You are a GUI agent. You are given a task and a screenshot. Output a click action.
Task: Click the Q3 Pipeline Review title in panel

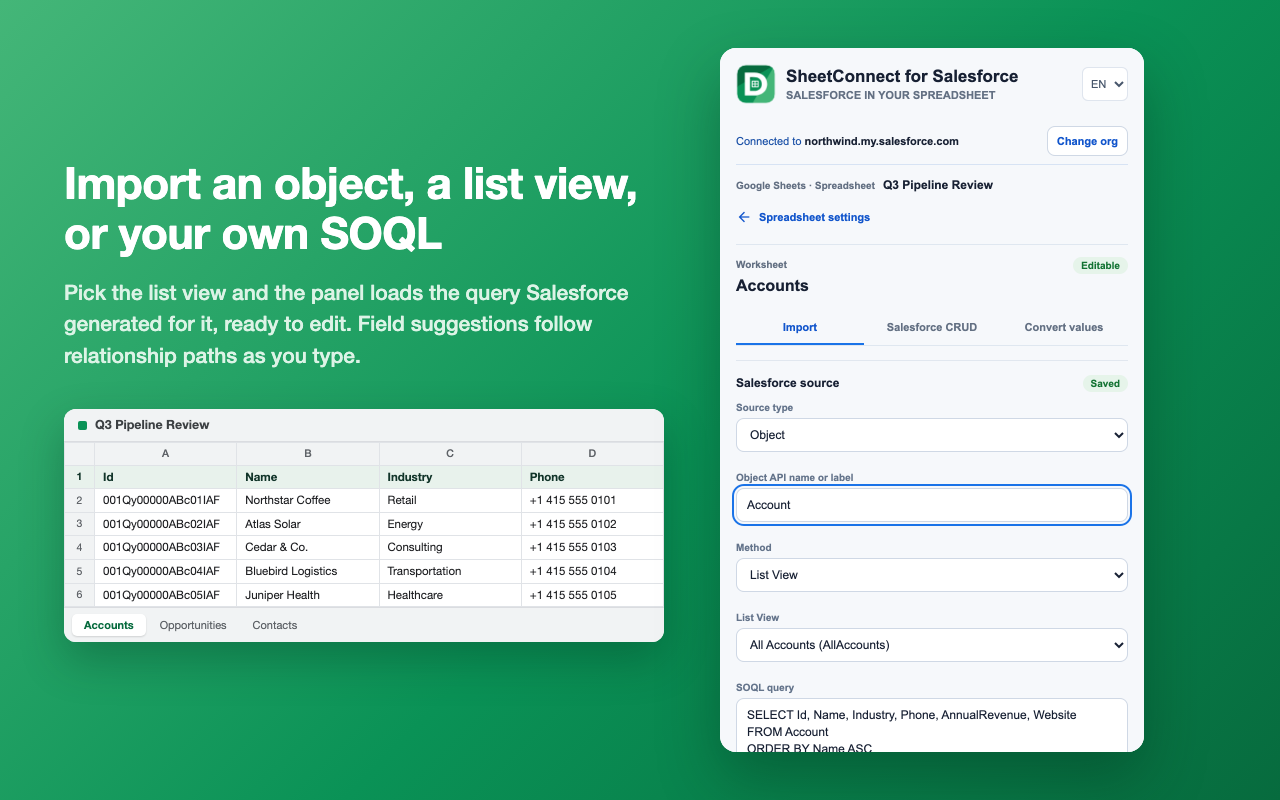coord(938,185)
